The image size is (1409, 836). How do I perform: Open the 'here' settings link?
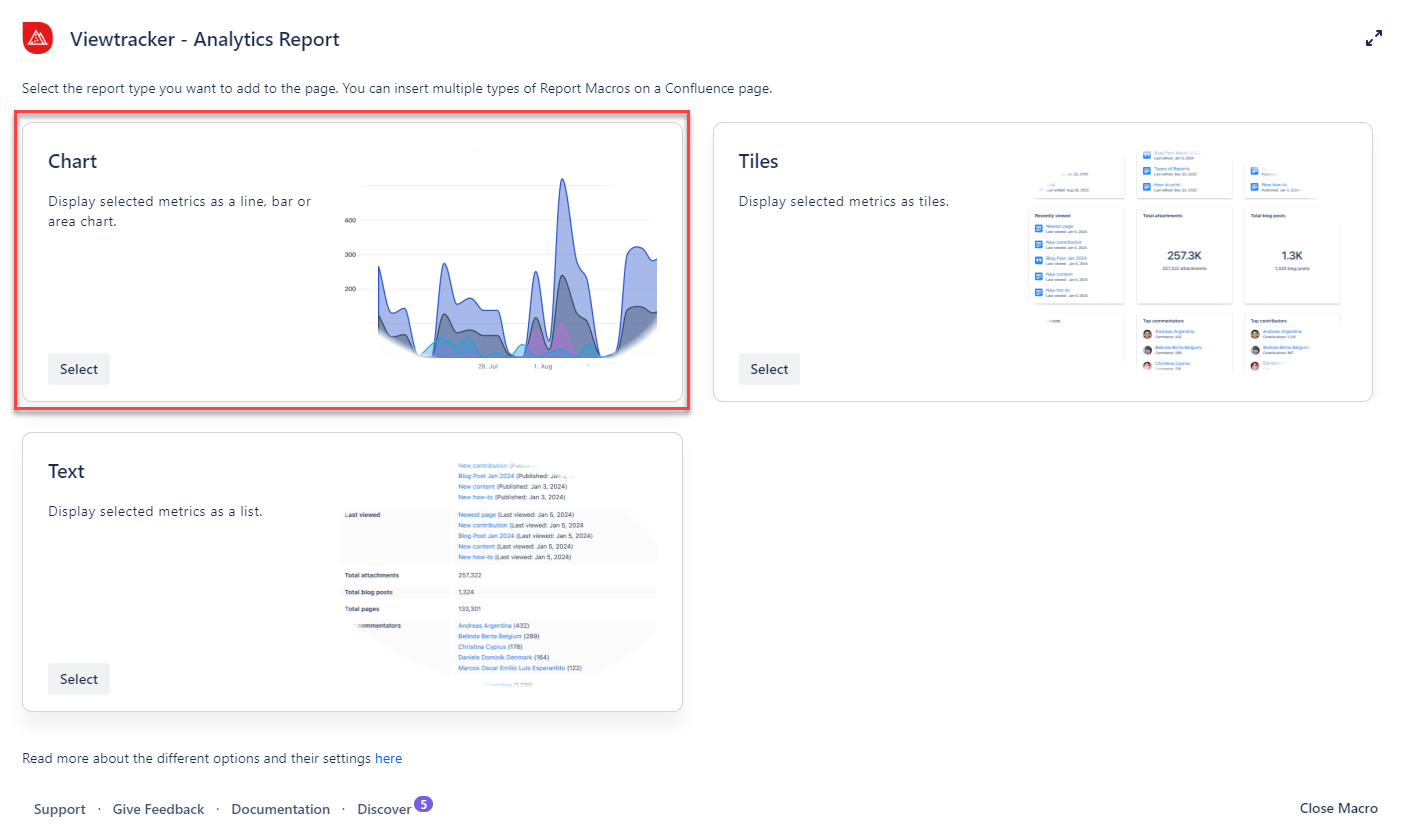[x=388, y=758]
